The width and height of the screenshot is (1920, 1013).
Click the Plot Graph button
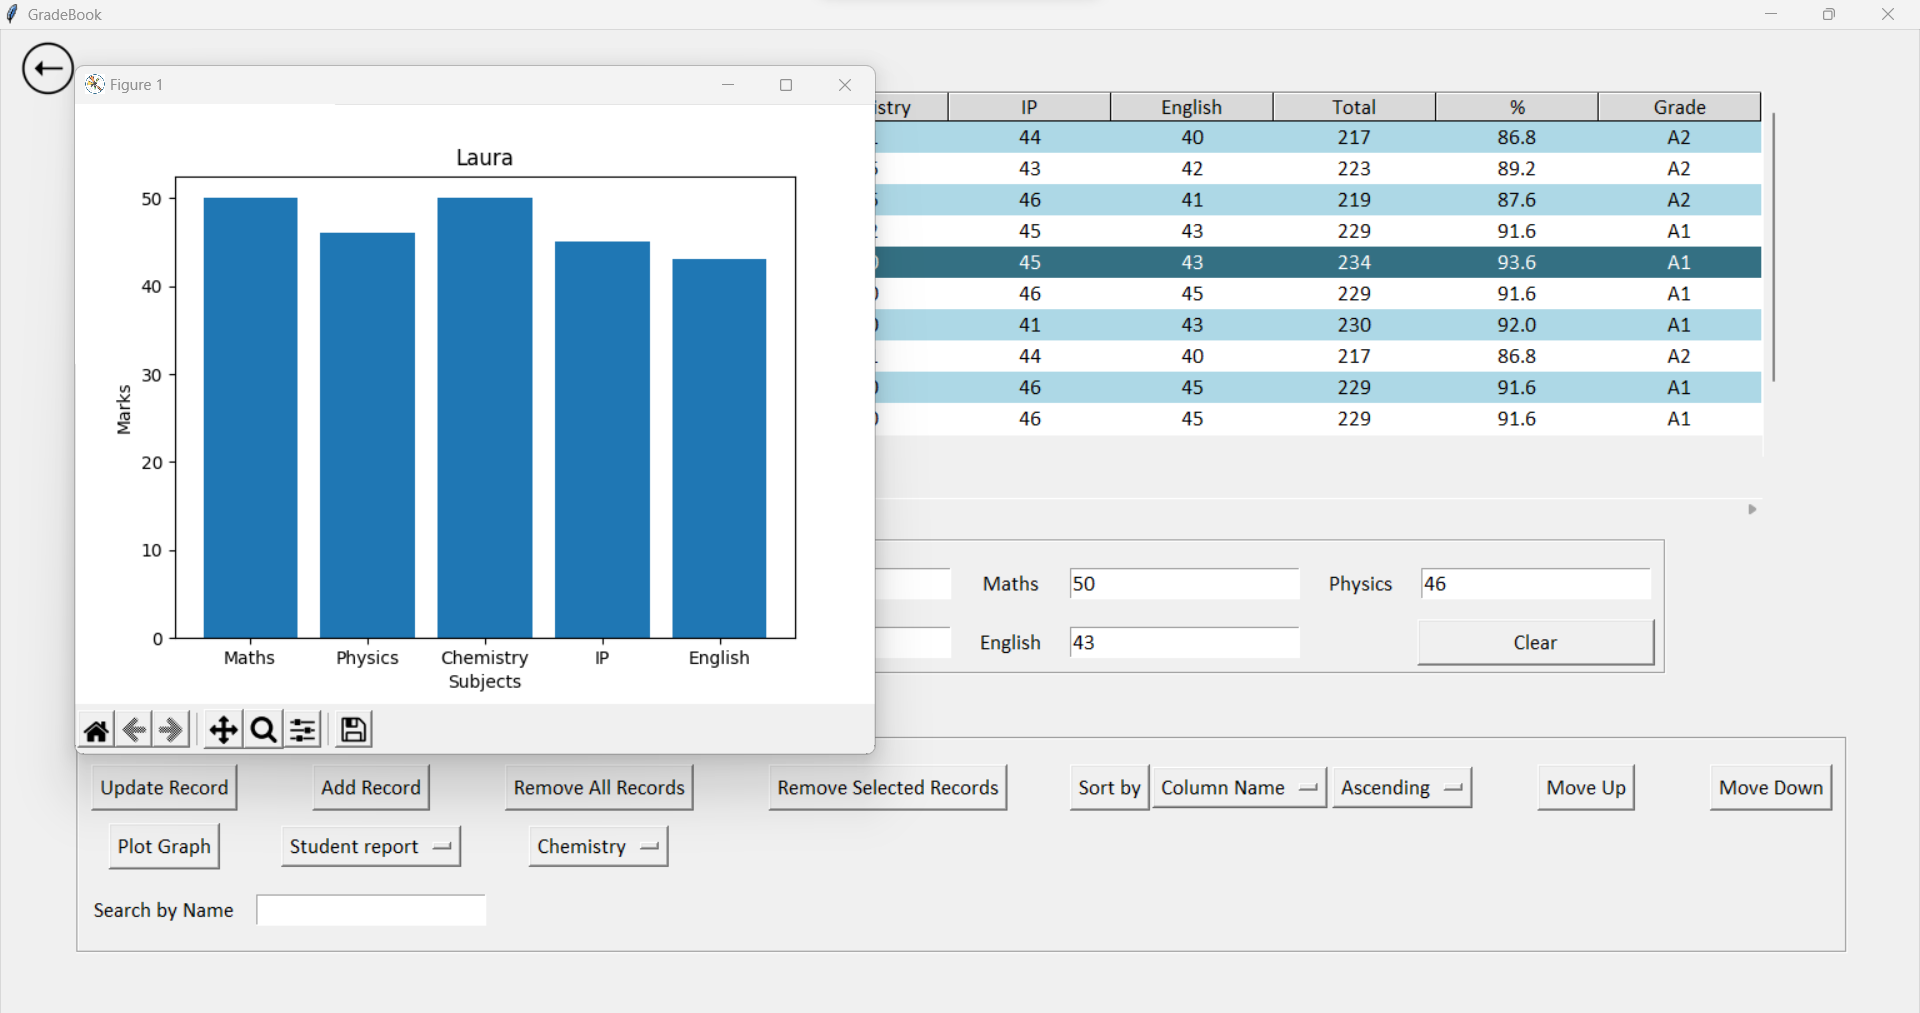click(163, 846)
